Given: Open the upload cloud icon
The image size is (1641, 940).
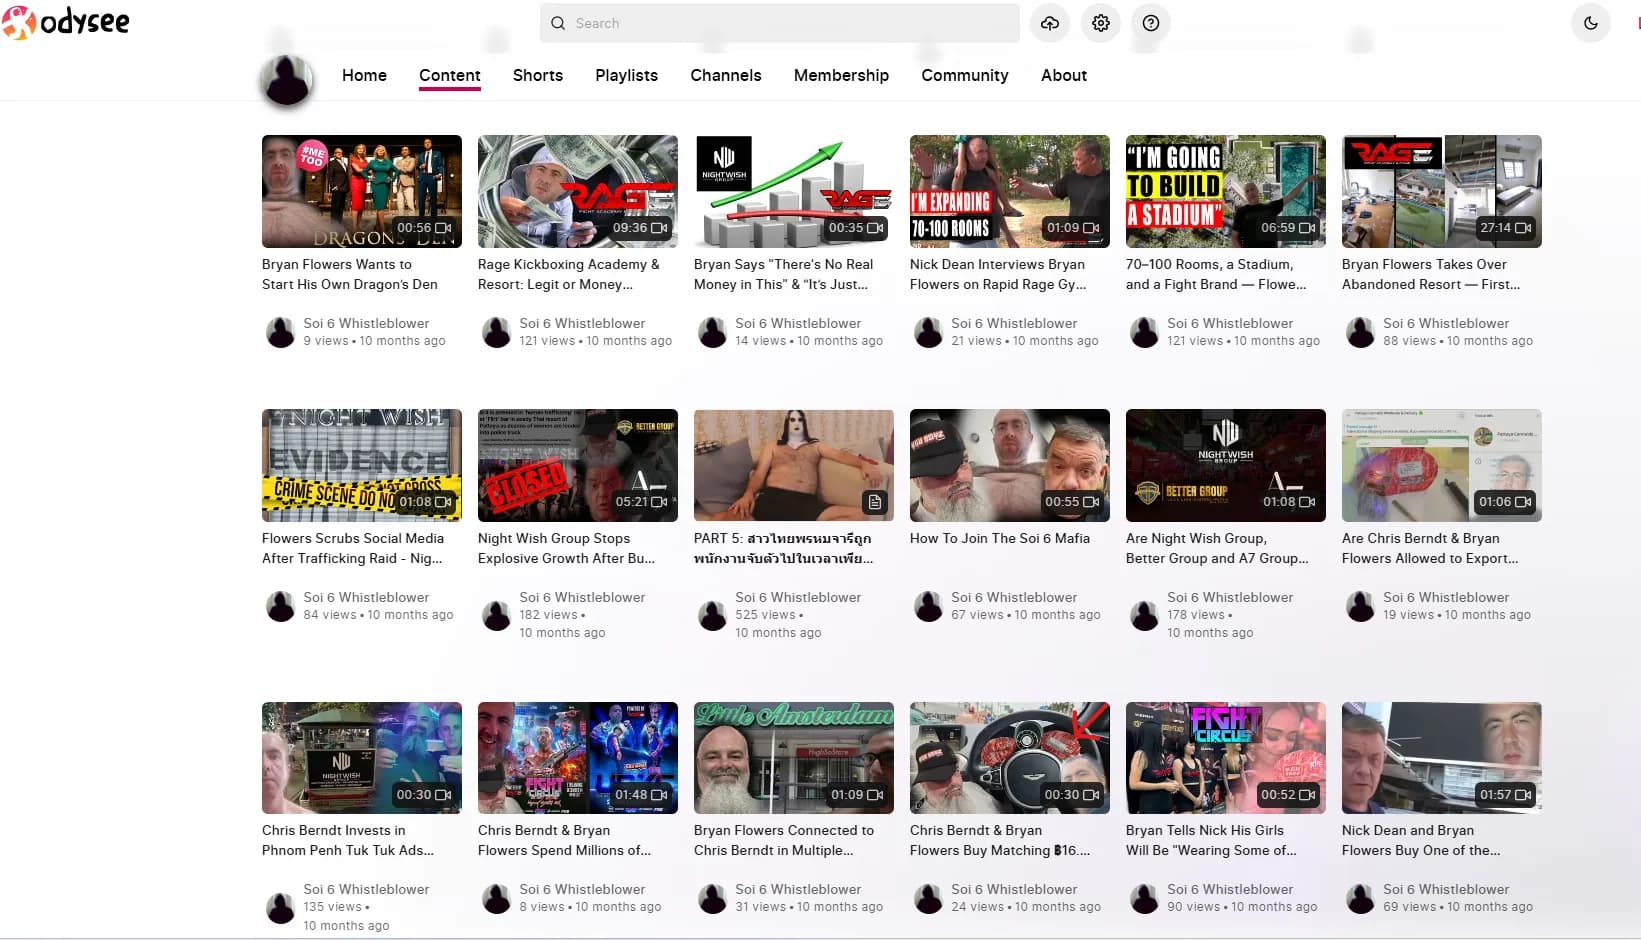Looking at the screenshot, I should point(1050,23).
